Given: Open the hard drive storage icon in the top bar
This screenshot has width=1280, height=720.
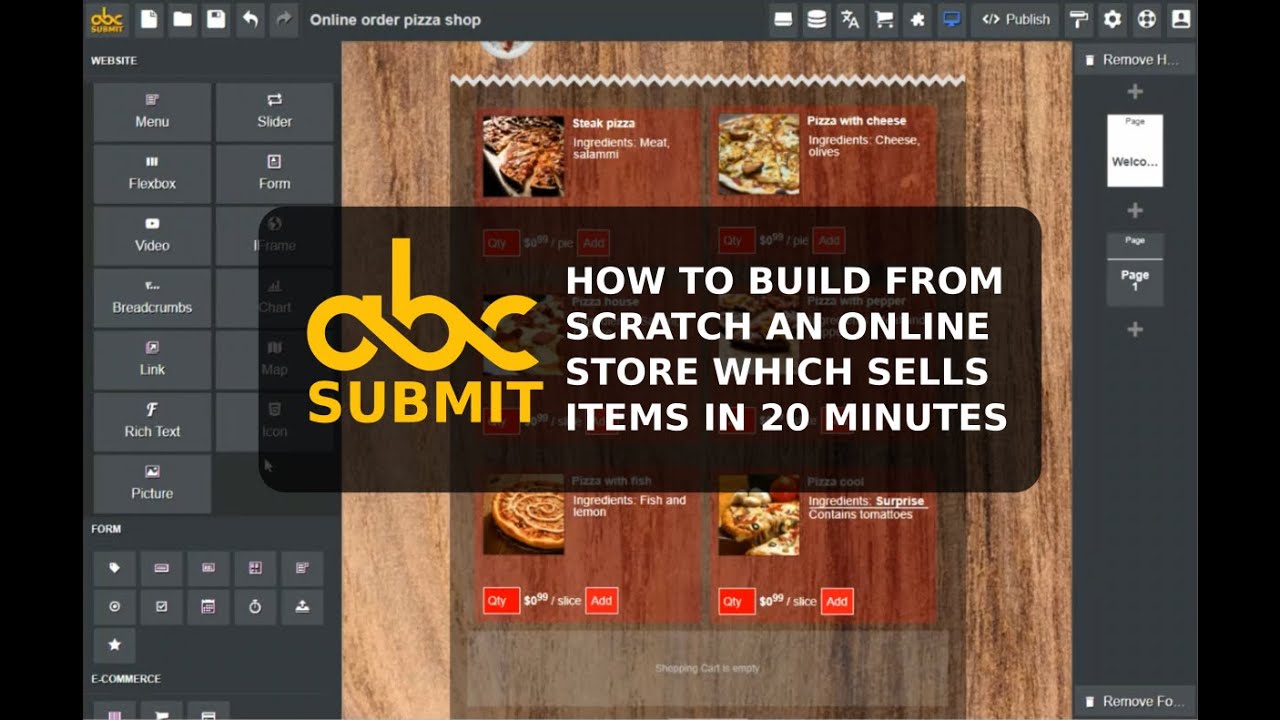Looking at the screenshot, I should (x=784, y=20).
